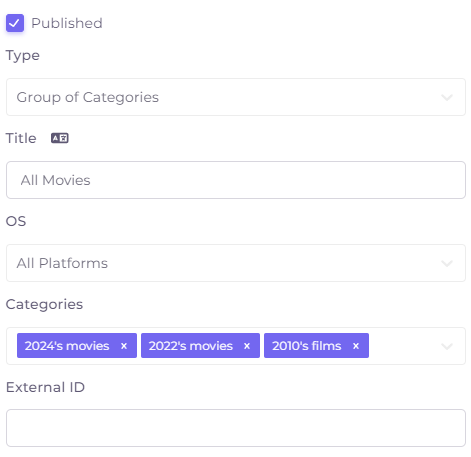471x457 pixels.
Task: Click the chevron arrow in the Type field
Action: [x=447, y=97]
